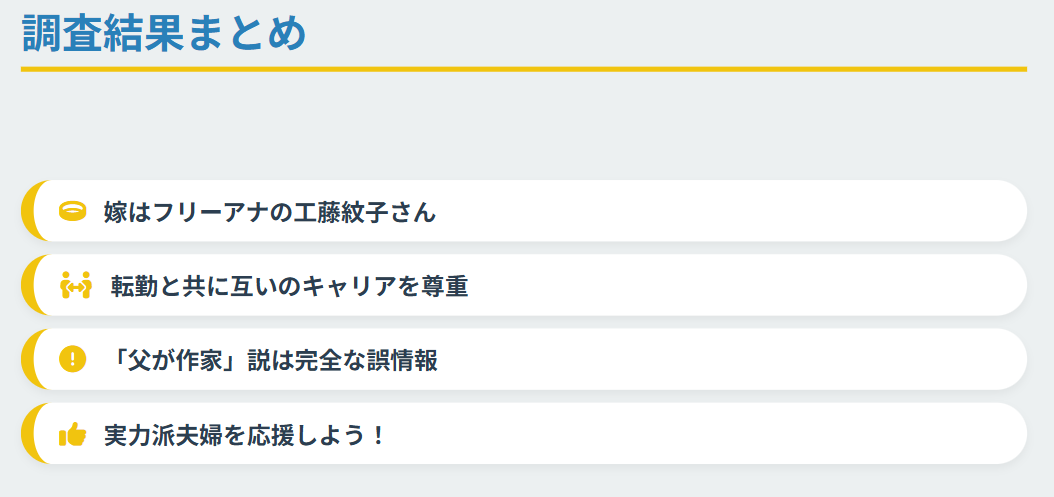Click the yellow left edge of 工藤紋子さん card
Screen dimensions: 1054x497
pyautogui.click(x=27, y=212)
